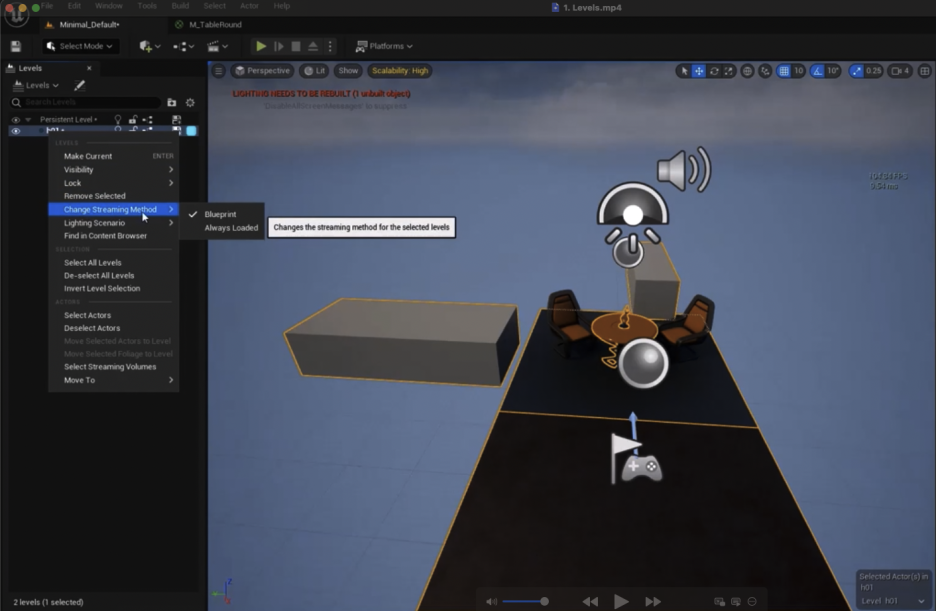Toggle lock icon on Persistent Level row
936x611 pixels.
tap(133, 119)
